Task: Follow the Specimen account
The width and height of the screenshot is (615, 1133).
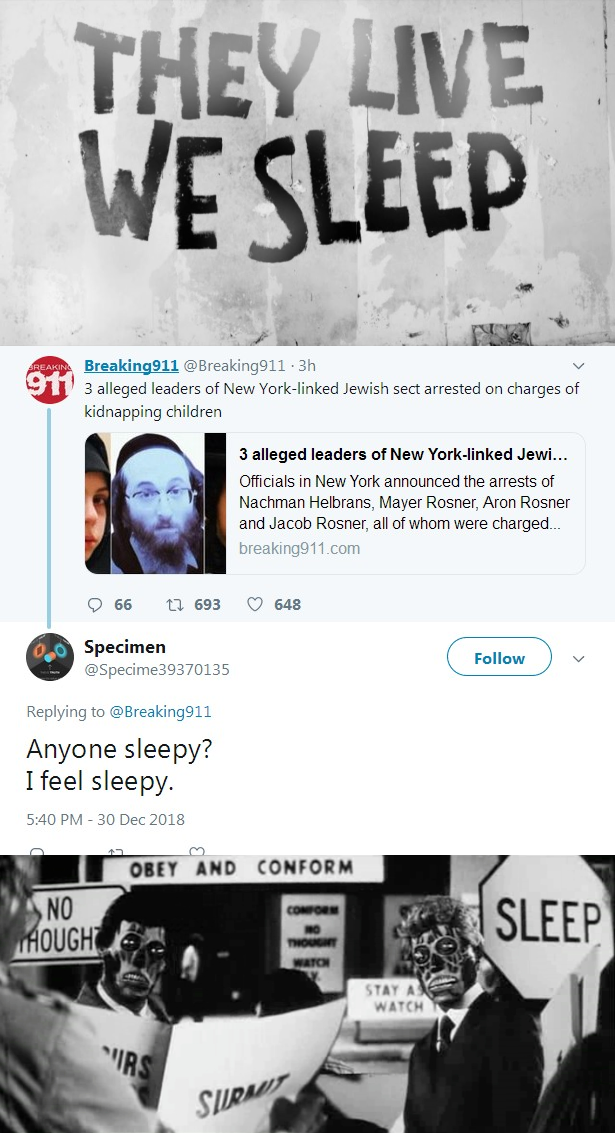Action: click(499, 657)
